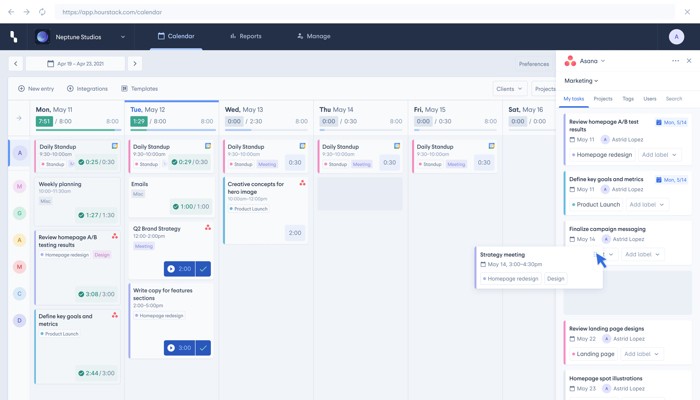Click the user avatar A in header
The image size is (700, 400).
[676, 37]
